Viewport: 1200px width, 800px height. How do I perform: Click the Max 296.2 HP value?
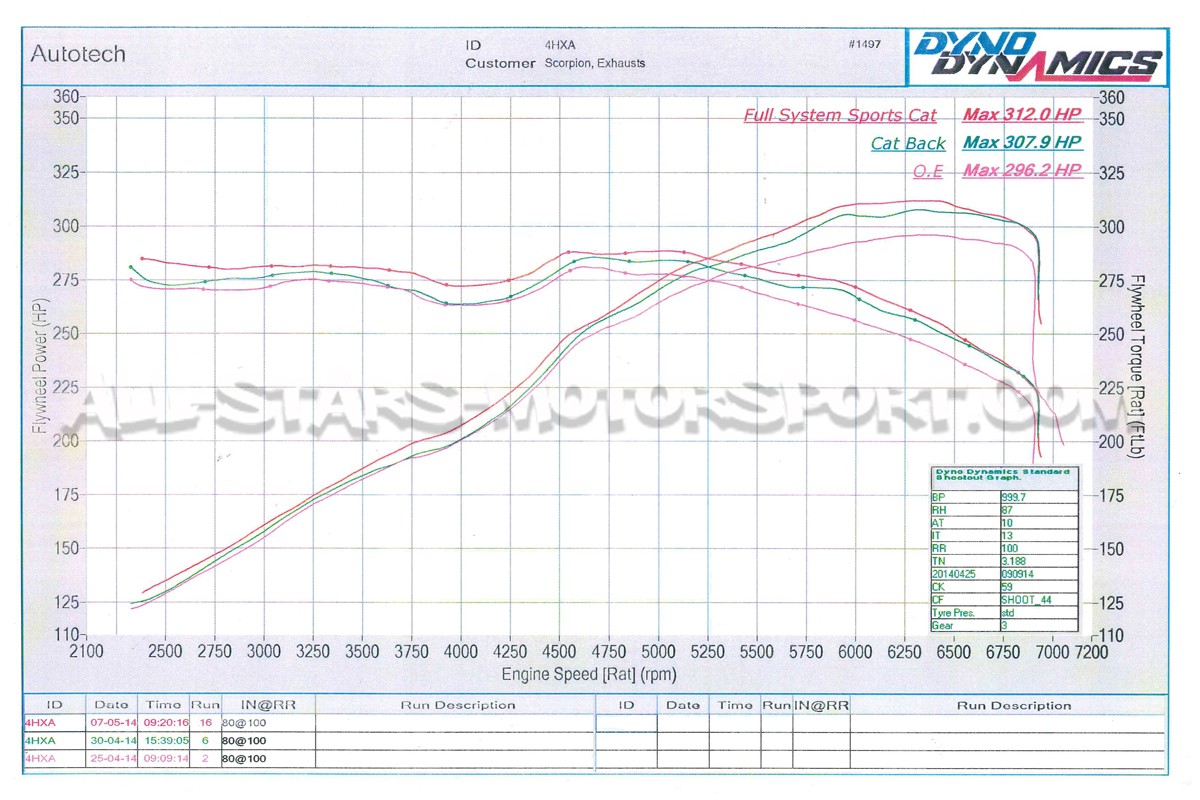1022,170
